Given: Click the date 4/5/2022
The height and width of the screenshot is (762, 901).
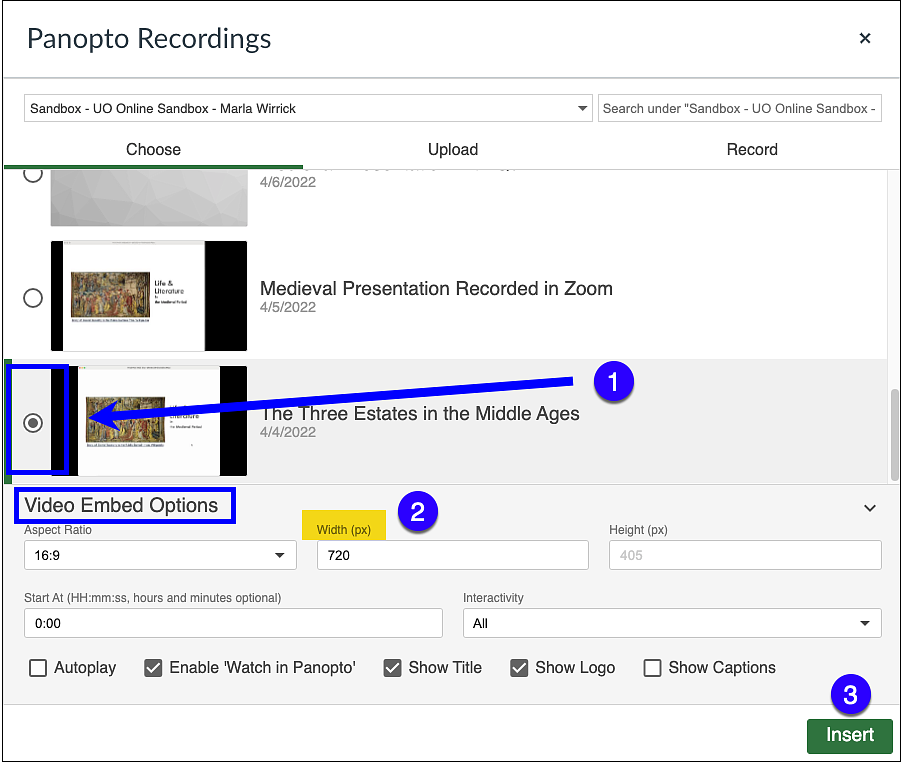Looking at the screenshot, I should (288, 307).
